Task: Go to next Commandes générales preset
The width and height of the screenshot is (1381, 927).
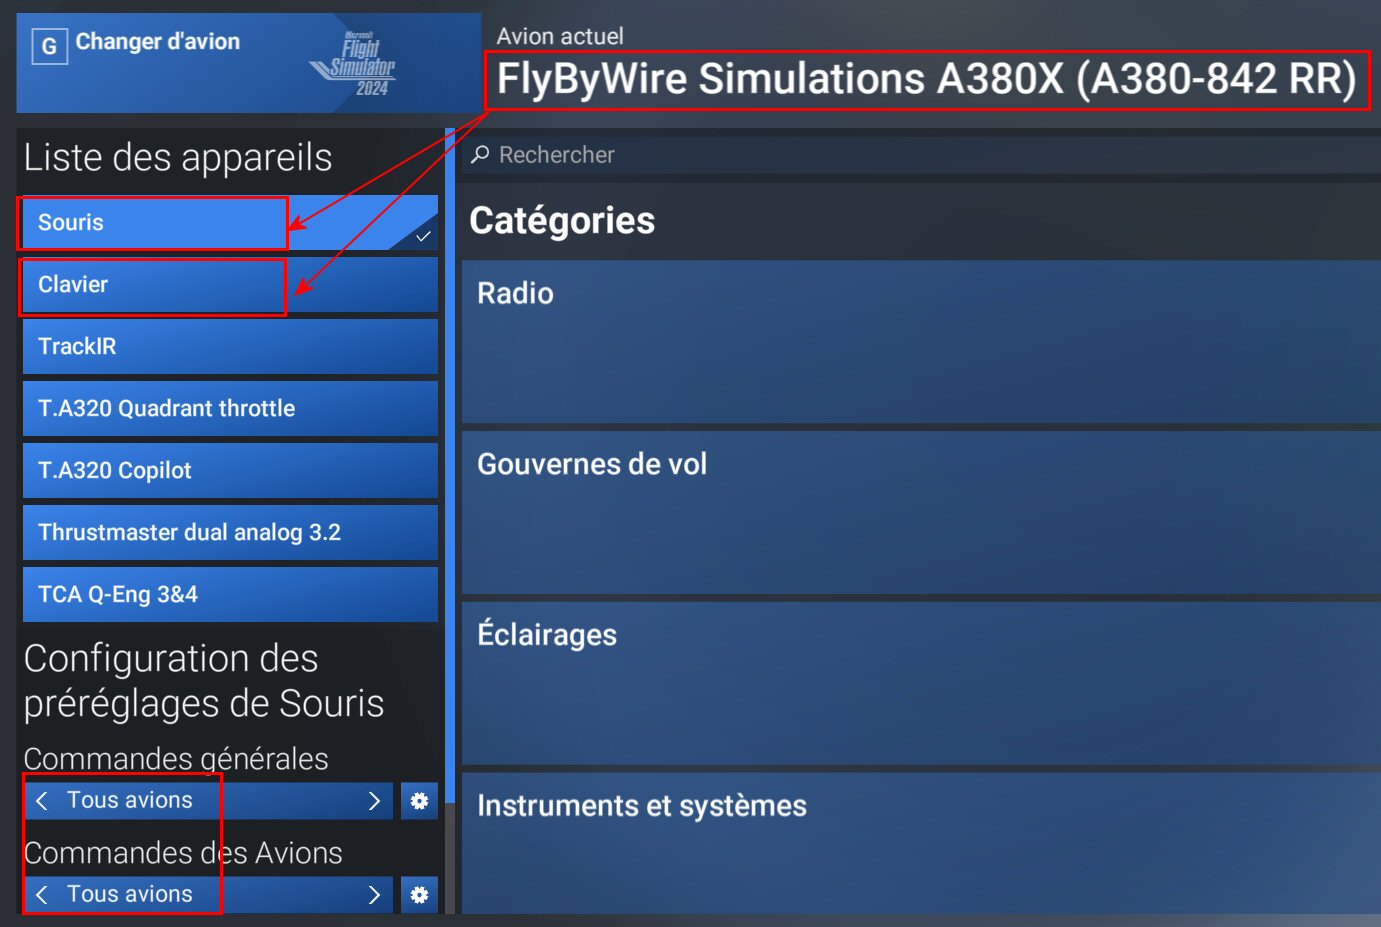Action: [374, 801]
